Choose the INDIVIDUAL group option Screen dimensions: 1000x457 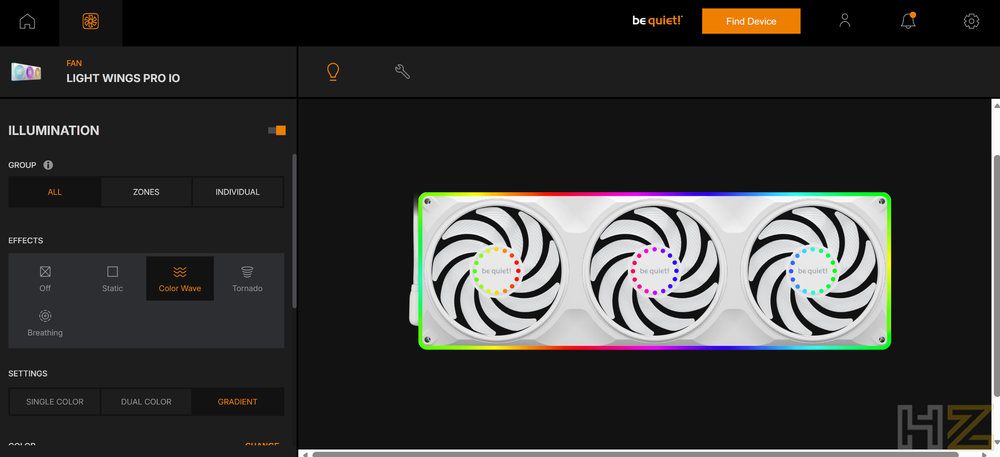pos(237,192)
